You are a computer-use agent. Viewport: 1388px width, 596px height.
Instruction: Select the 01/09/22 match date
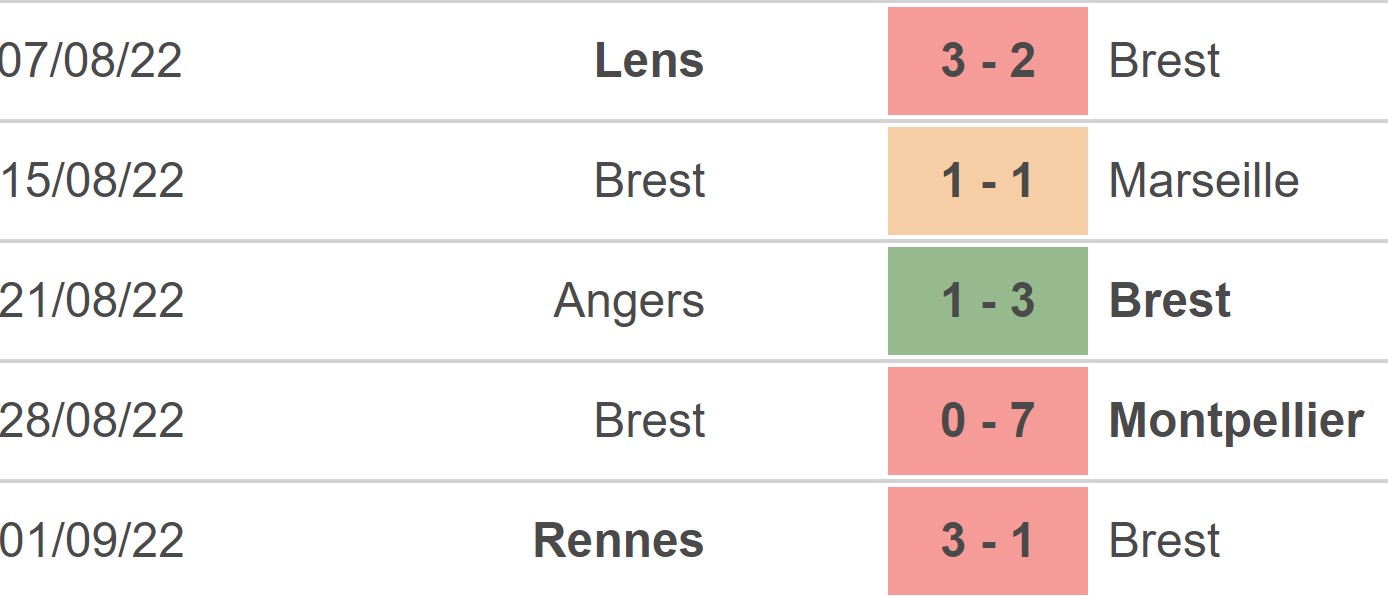(x=91, y=541)
